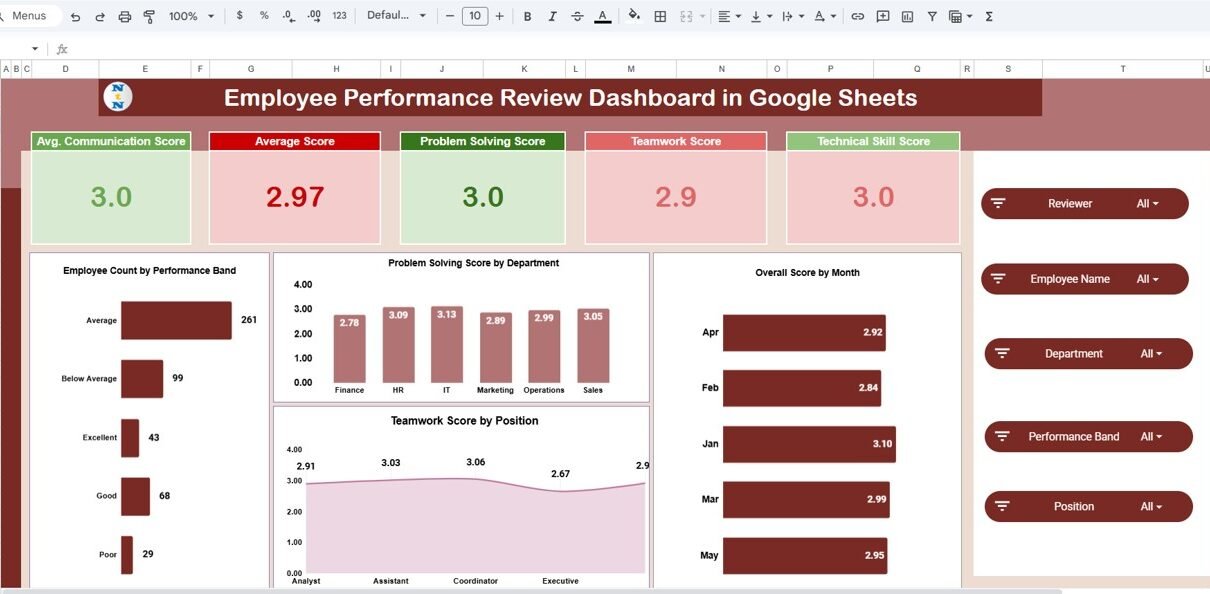Open the font family dropdown menu
1210x594 pixels.
(396, 16)
